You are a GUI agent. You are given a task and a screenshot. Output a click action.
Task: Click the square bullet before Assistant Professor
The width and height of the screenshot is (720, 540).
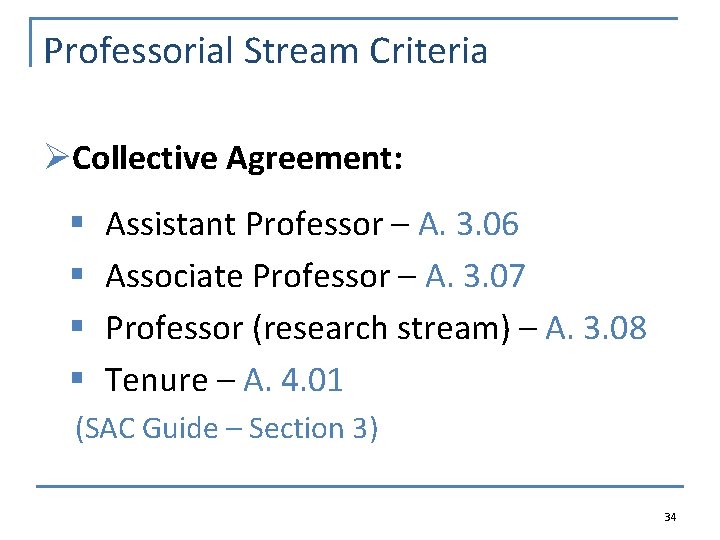pos(77,222)
